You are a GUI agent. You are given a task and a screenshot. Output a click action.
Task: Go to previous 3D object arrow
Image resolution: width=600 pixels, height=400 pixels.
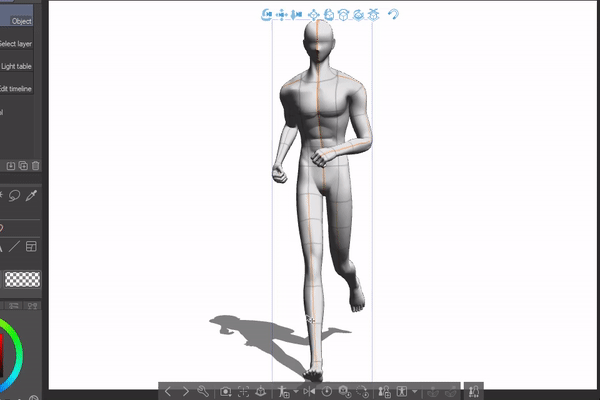tap(168, 391)
